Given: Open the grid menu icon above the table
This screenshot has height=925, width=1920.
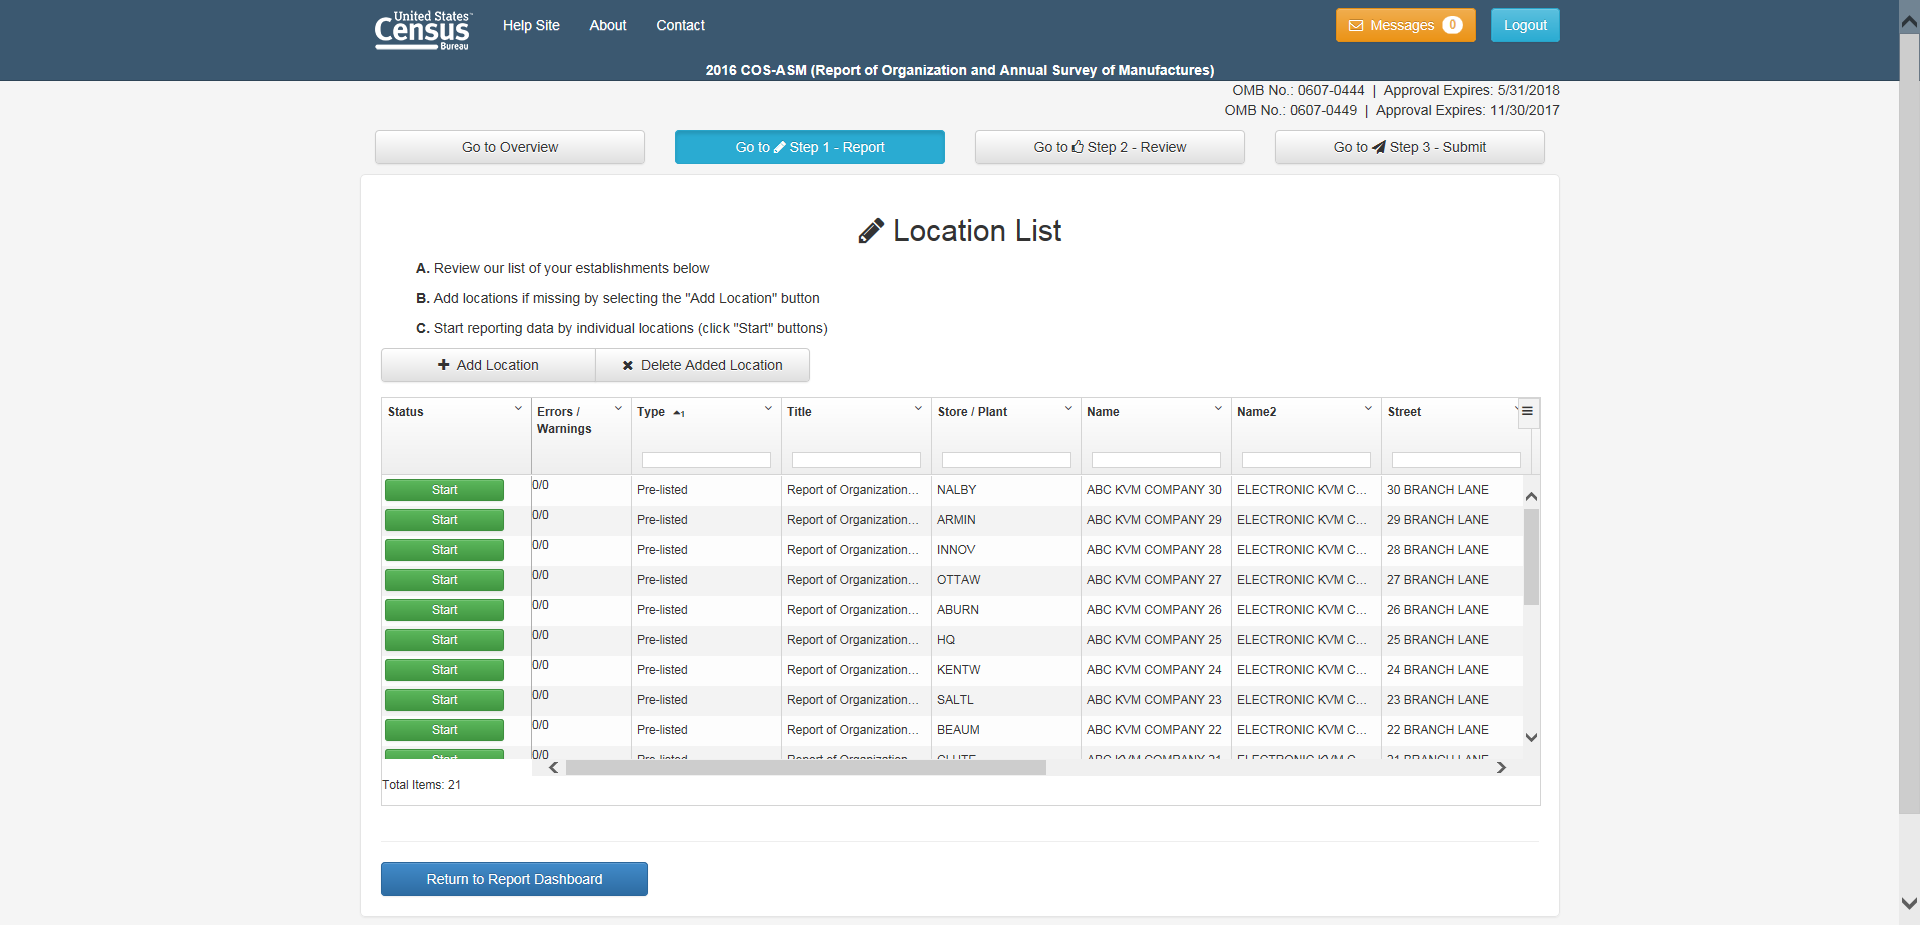Looking at the screenshot, I should [1527, 412].
